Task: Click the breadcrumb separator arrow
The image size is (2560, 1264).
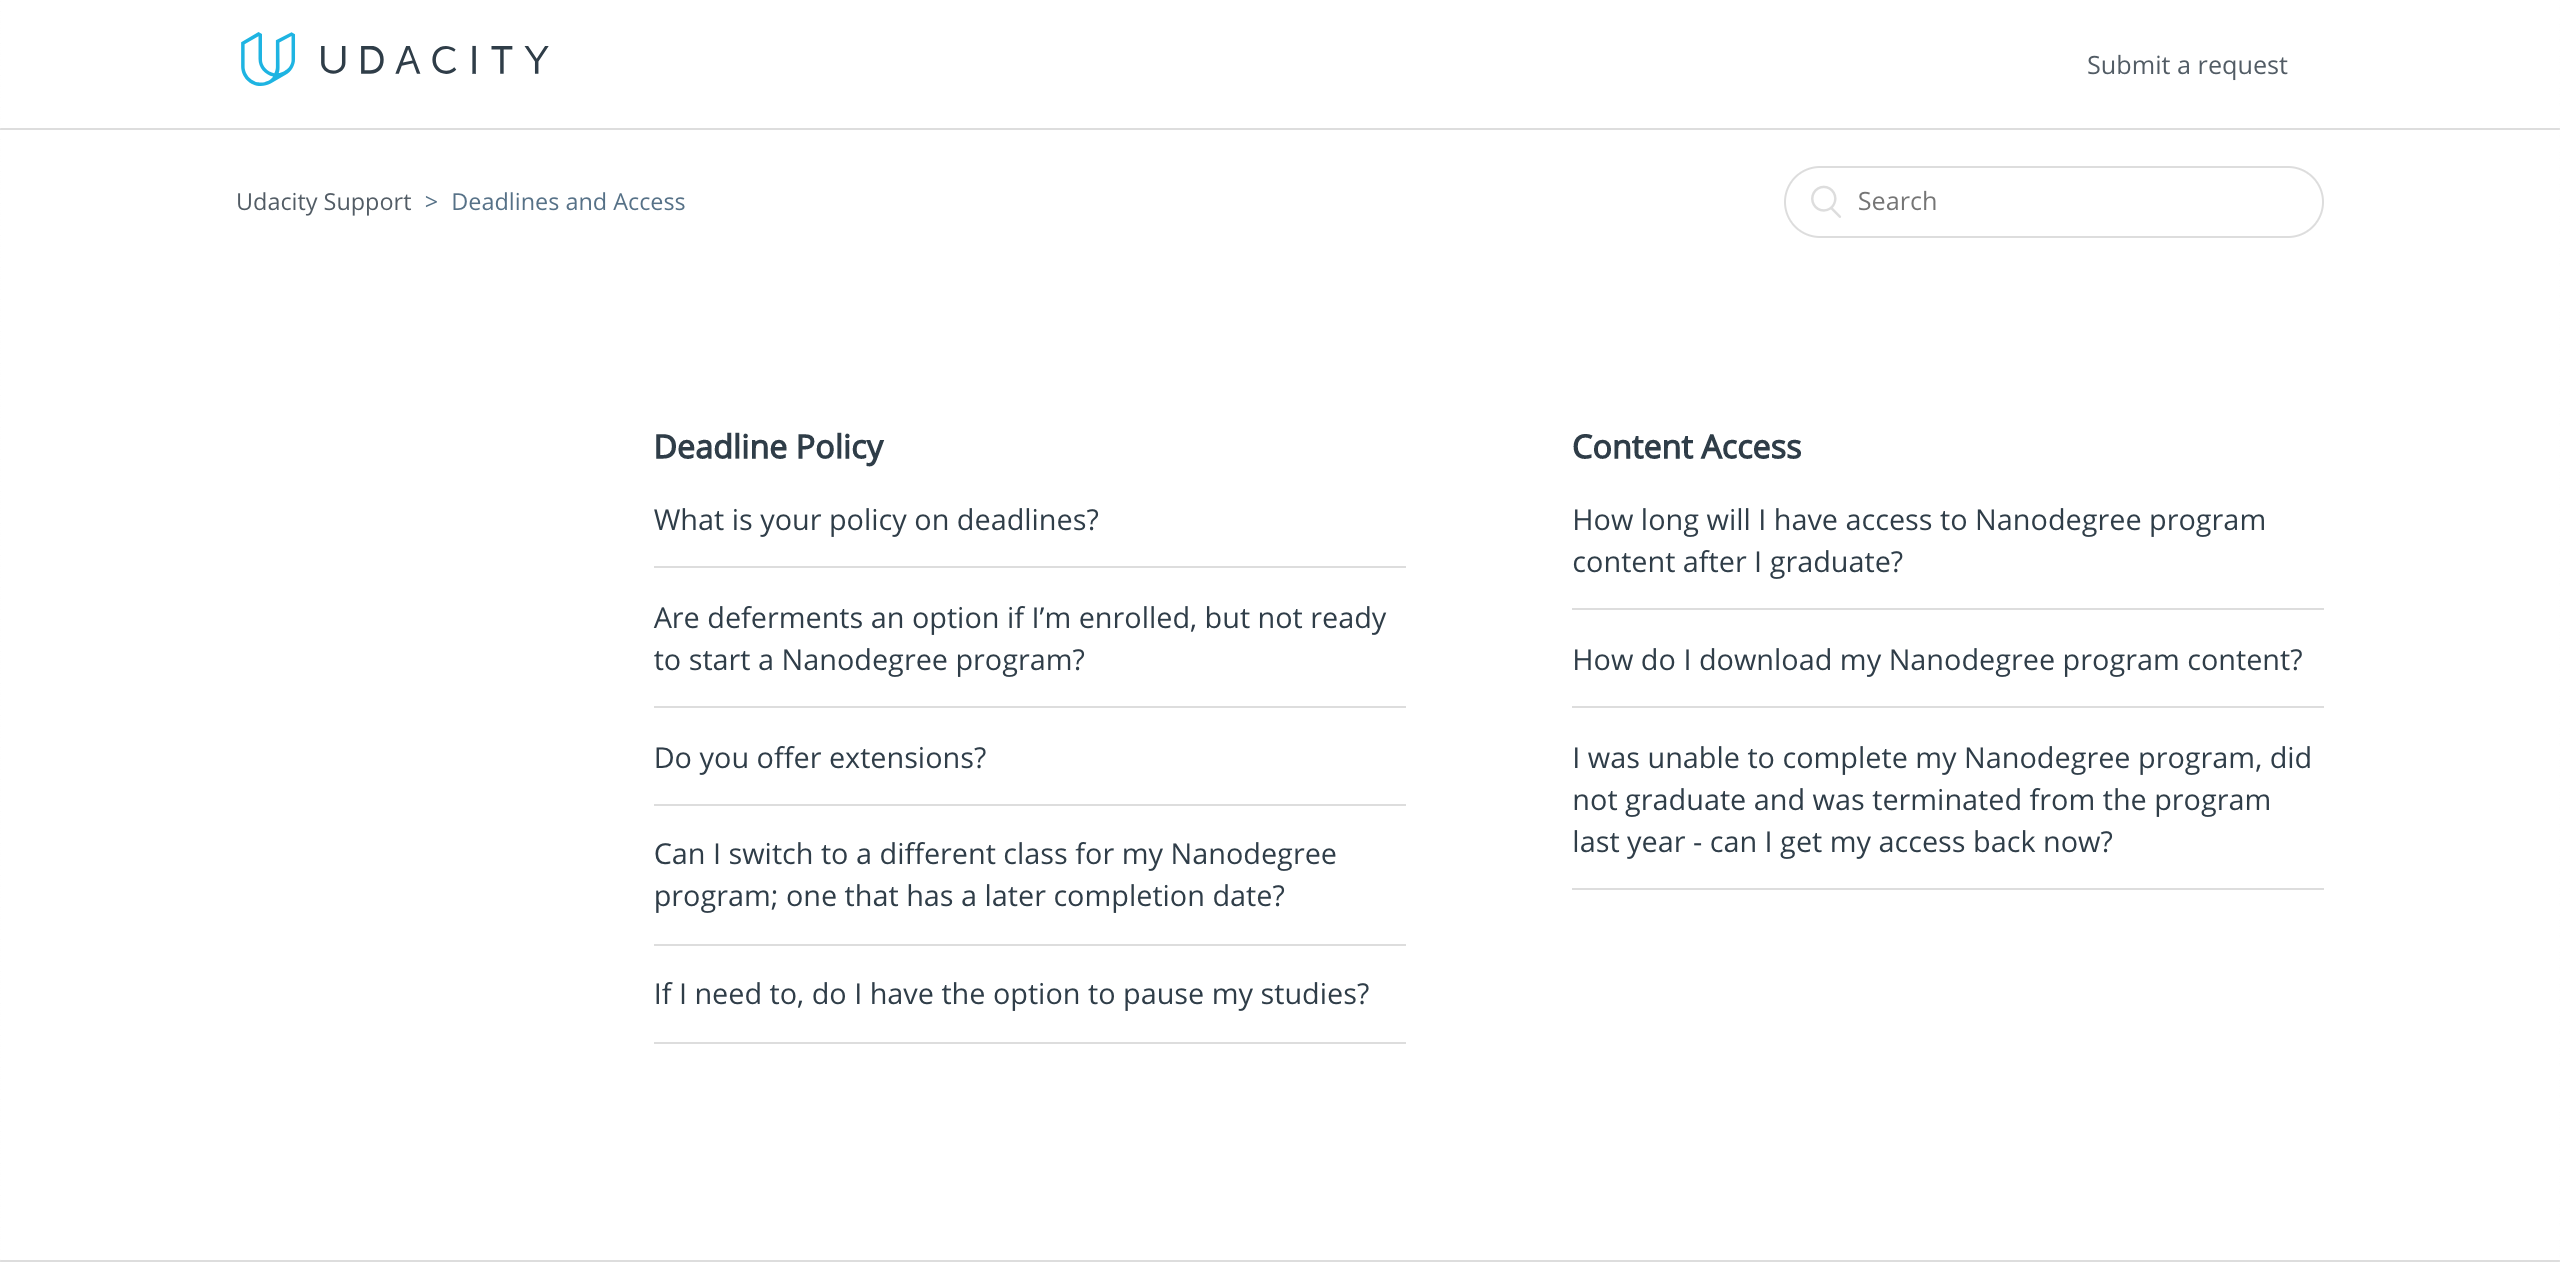Action: (x=431, y=202)
